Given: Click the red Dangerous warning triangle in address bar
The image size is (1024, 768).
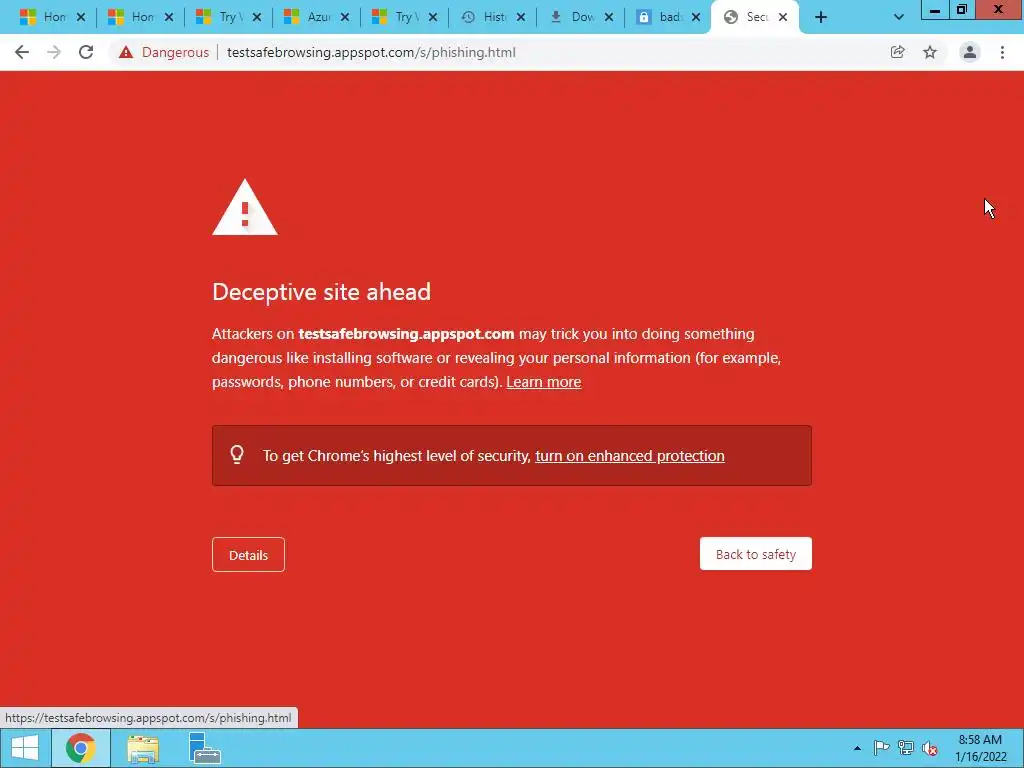Looking at the screenshot, I should (126, 52).
